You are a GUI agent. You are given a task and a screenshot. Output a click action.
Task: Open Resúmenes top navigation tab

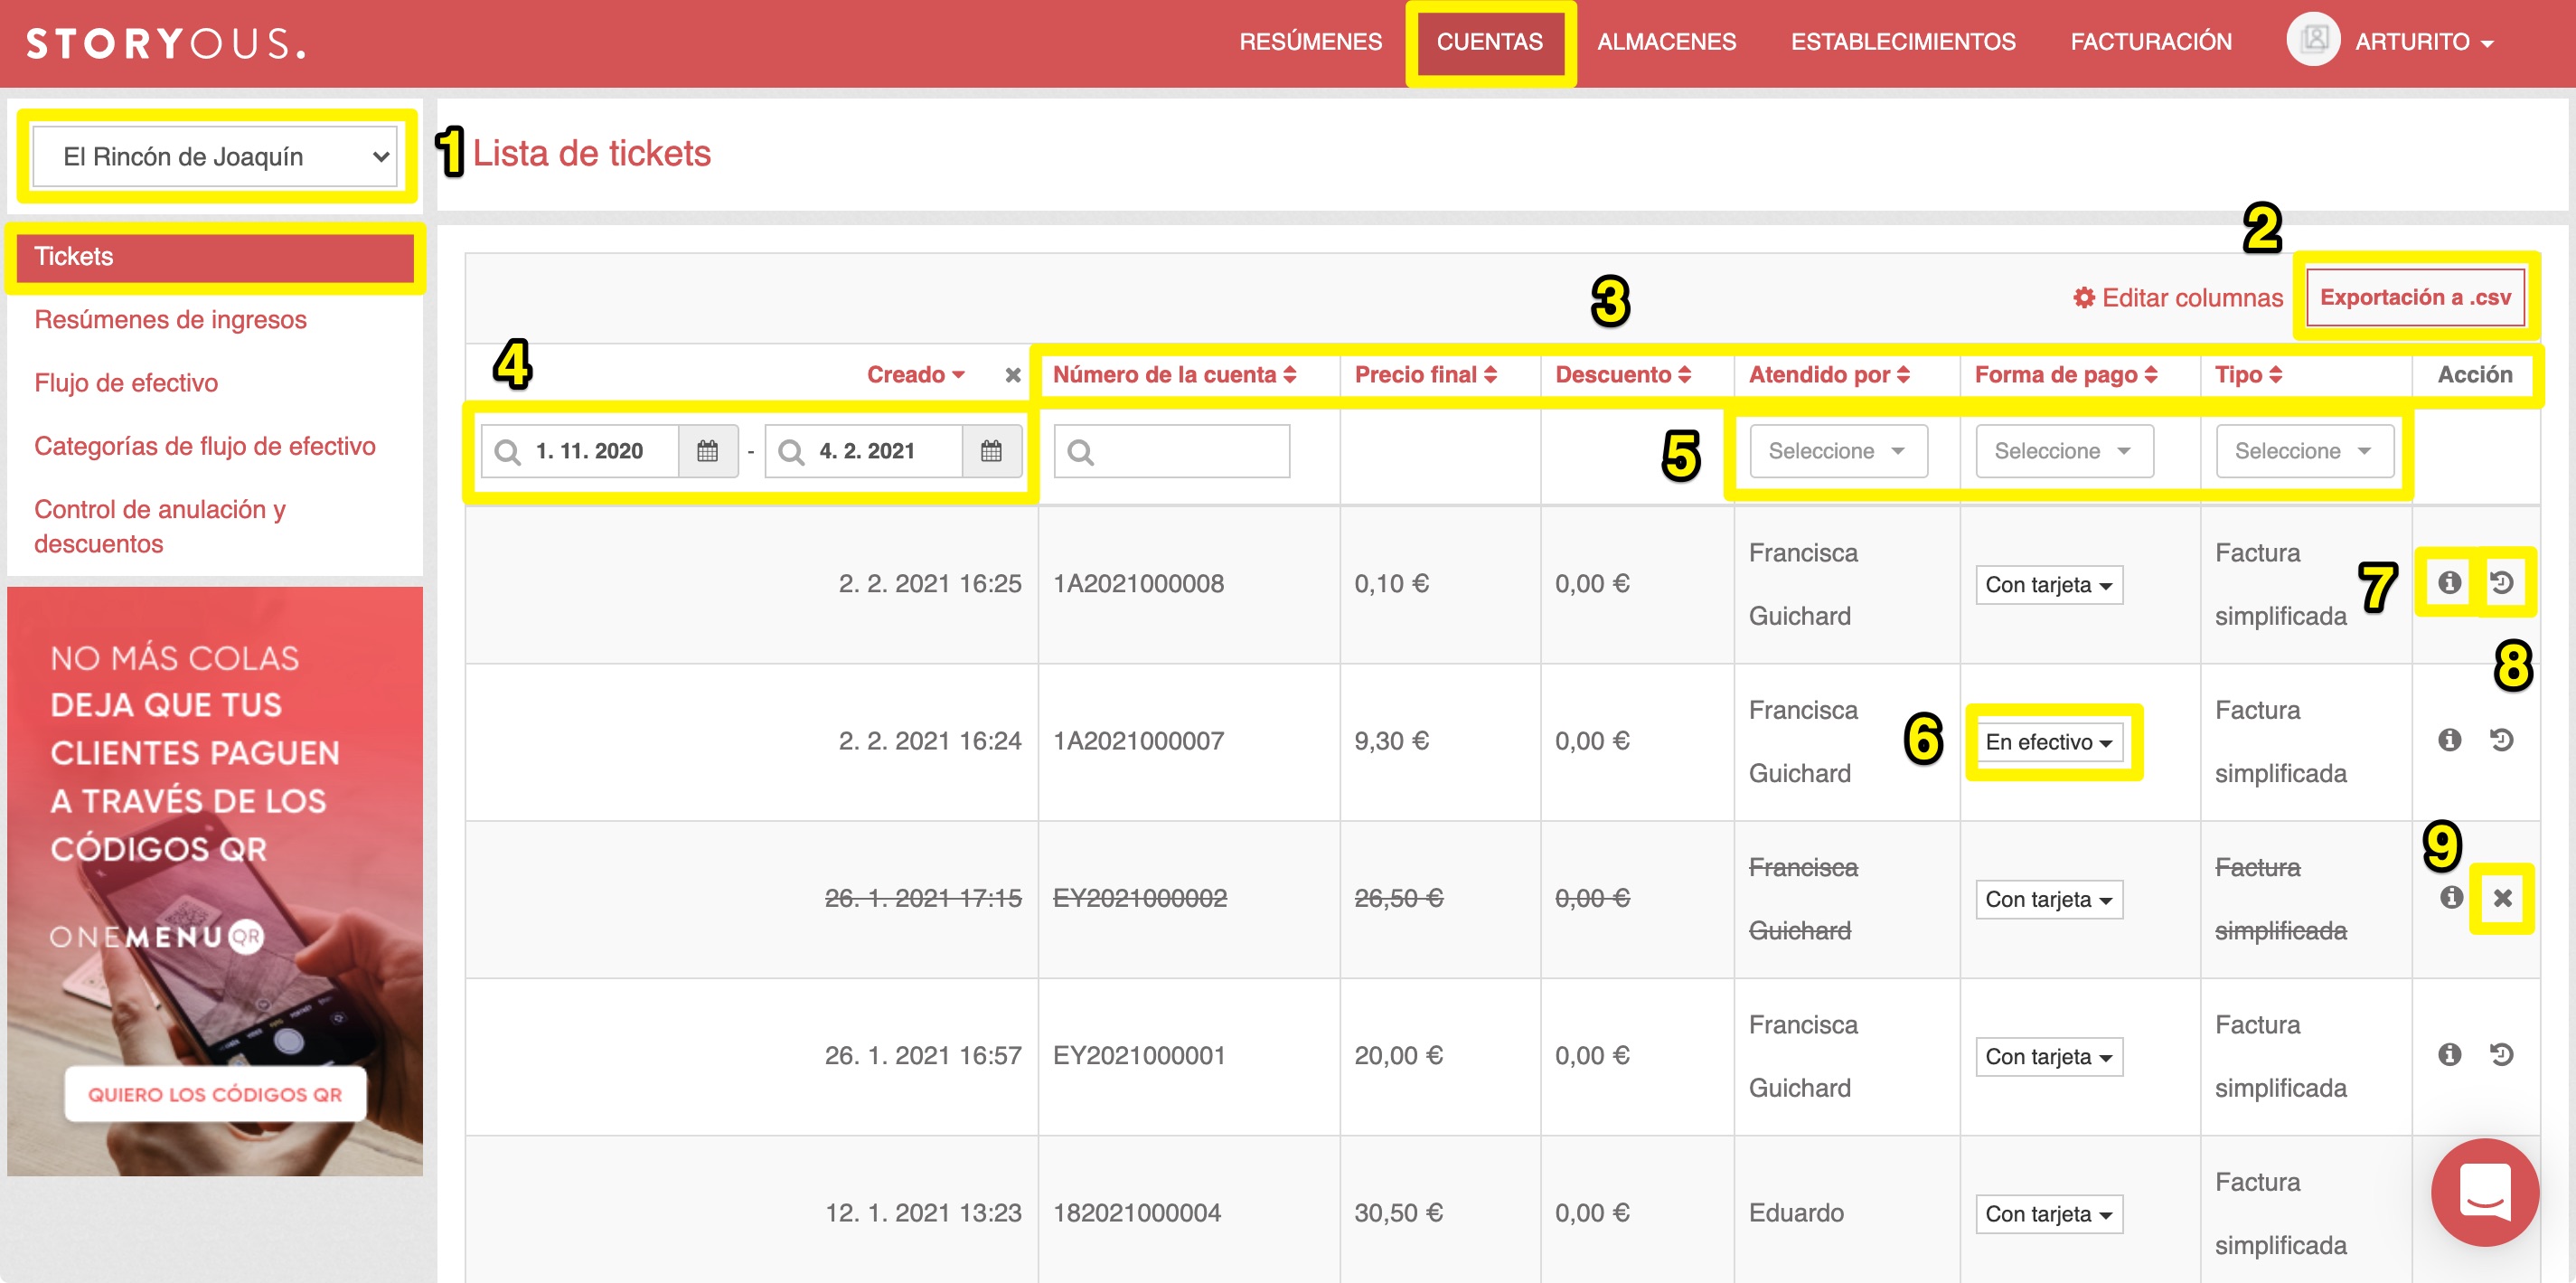point(1310,42)
